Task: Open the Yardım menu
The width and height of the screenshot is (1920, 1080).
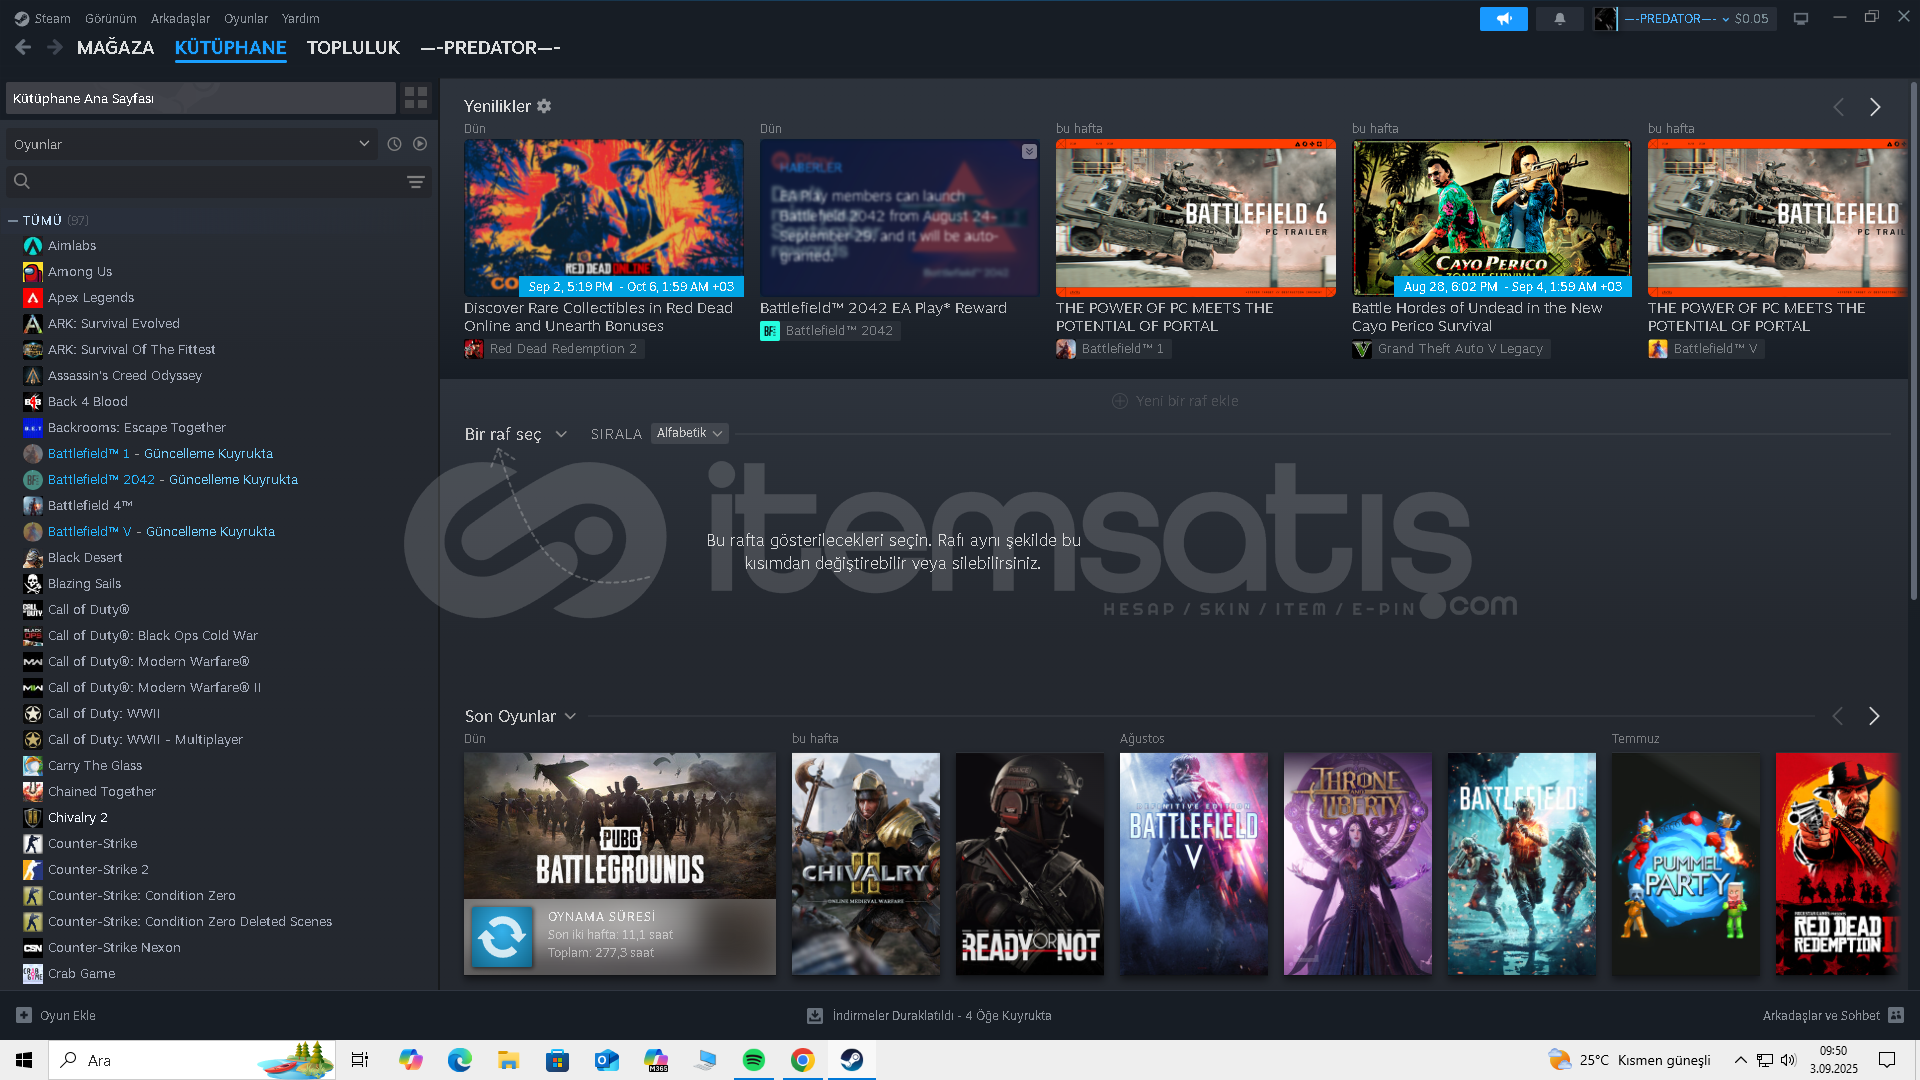Action: 301,18
